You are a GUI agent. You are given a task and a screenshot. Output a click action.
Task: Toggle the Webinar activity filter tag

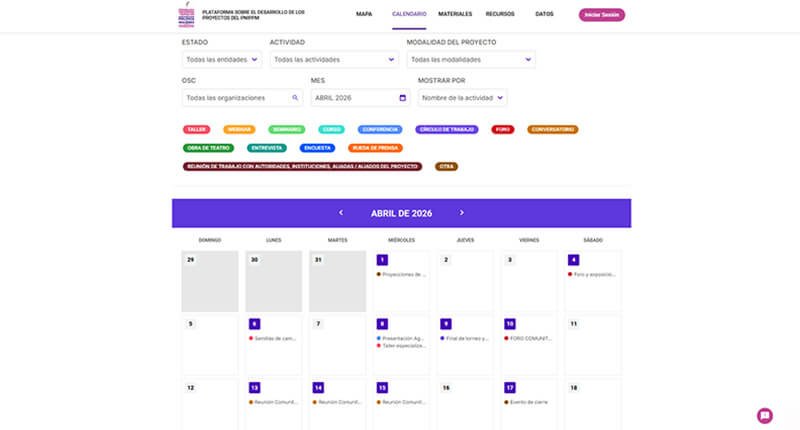tap(239, 130)
